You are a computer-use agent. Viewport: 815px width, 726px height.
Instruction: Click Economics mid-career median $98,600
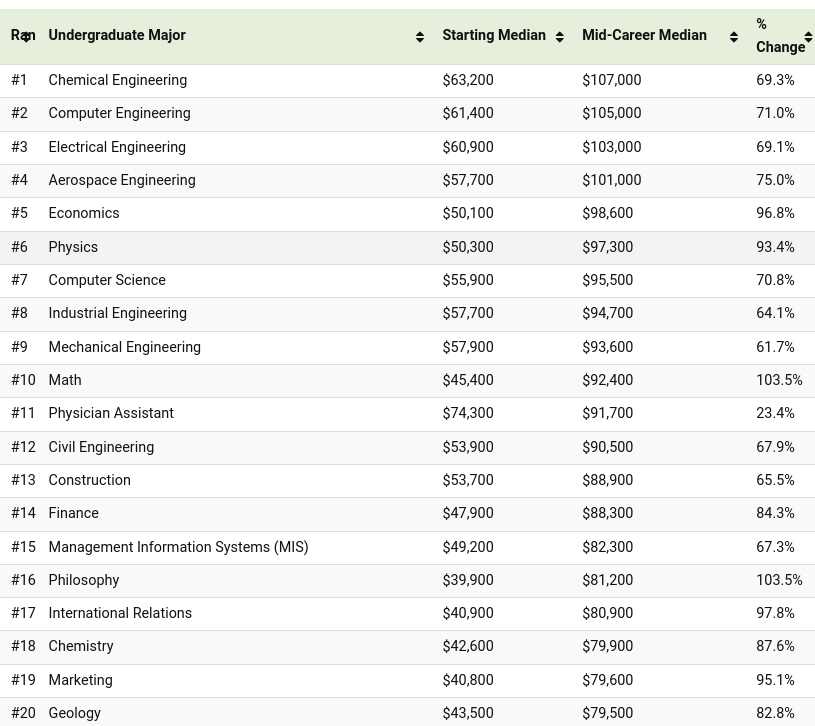(608, 213)
